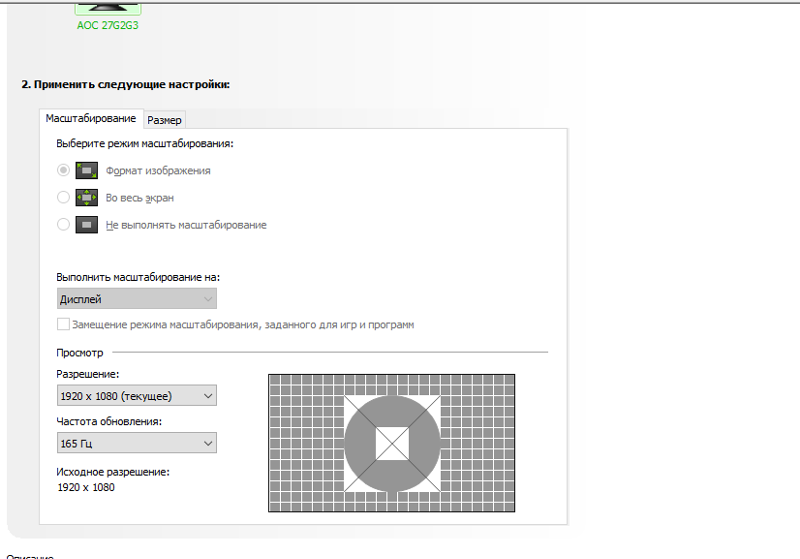Click the Просмотр section header
Screen dimensions: 800x559
[80, 352]
